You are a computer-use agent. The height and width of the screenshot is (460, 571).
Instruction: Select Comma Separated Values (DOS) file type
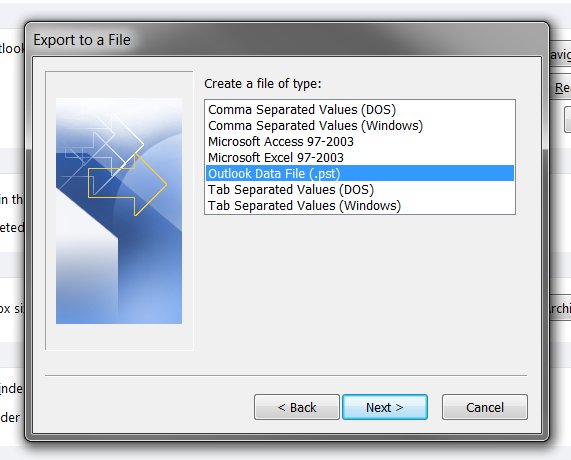click(x=360, y=110)
